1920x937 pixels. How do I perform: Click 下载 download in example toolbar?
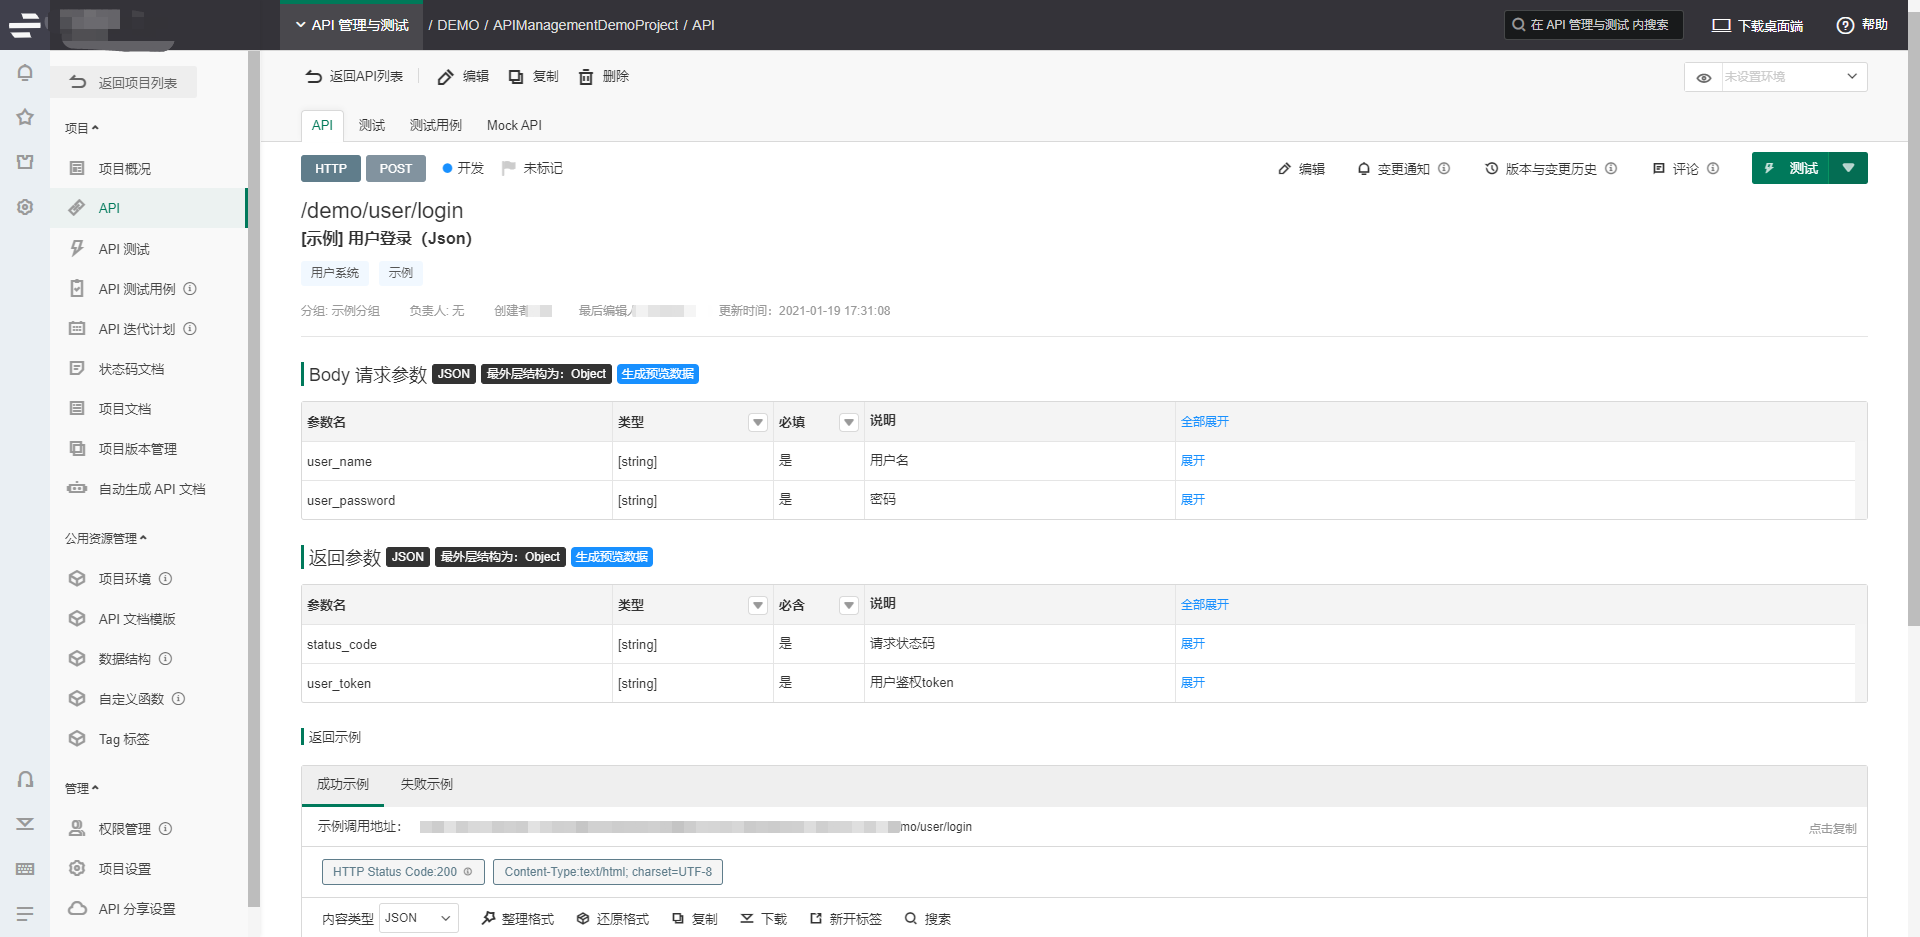point(763,919)
